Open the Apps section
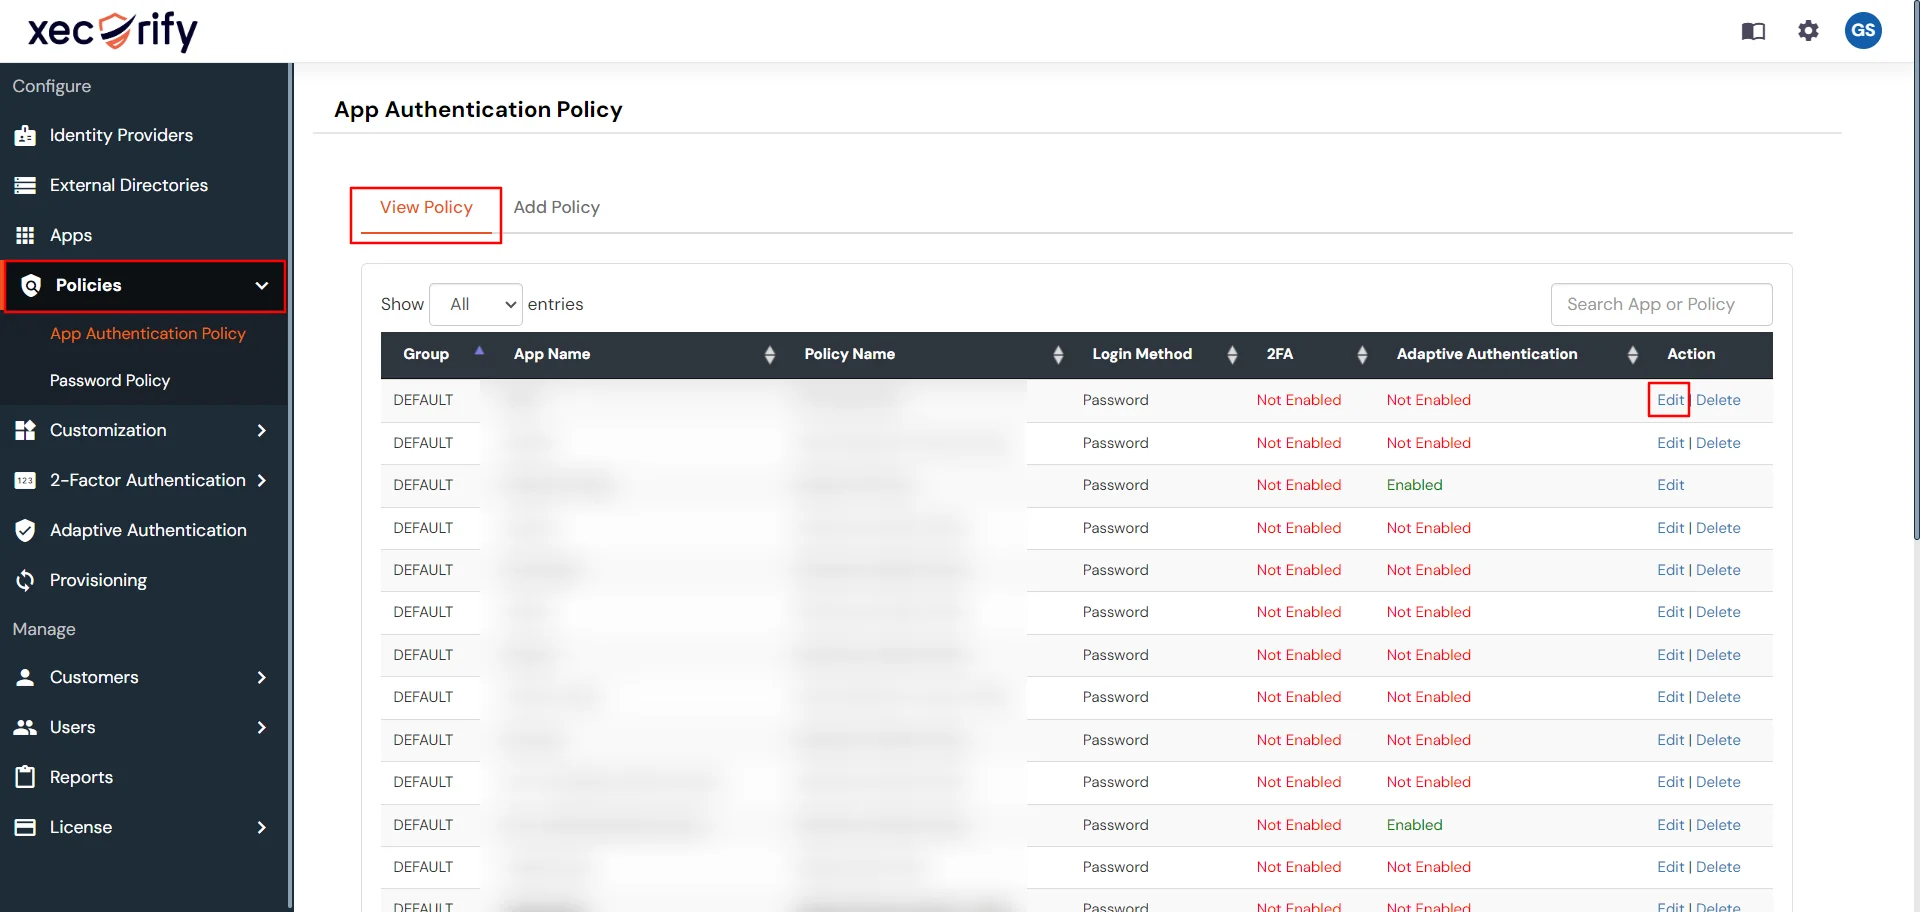 [70, 235]
